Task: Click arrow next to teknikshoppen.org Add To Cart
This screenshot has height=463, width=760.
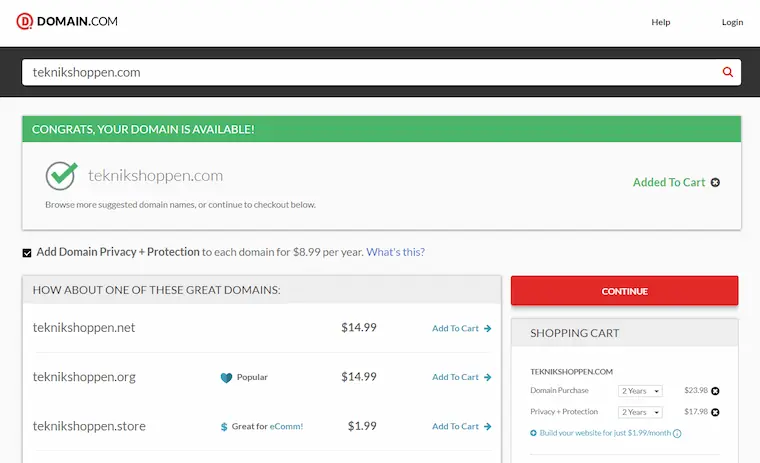Action: pyautogui.click(x=488, y=377)
